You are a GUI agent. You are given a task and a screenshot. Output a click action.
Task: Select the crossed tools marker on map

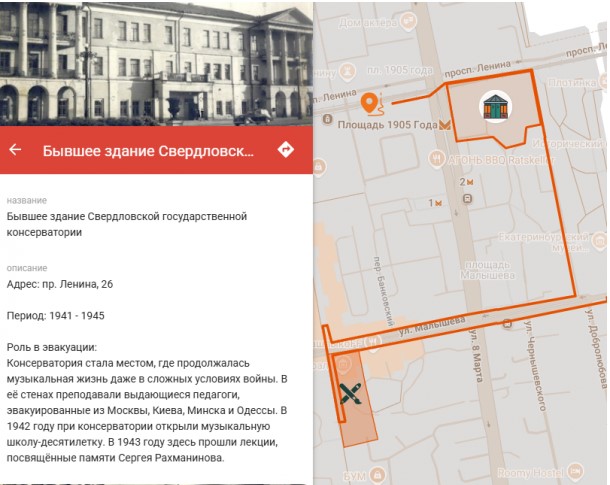(x=350, y=393)
